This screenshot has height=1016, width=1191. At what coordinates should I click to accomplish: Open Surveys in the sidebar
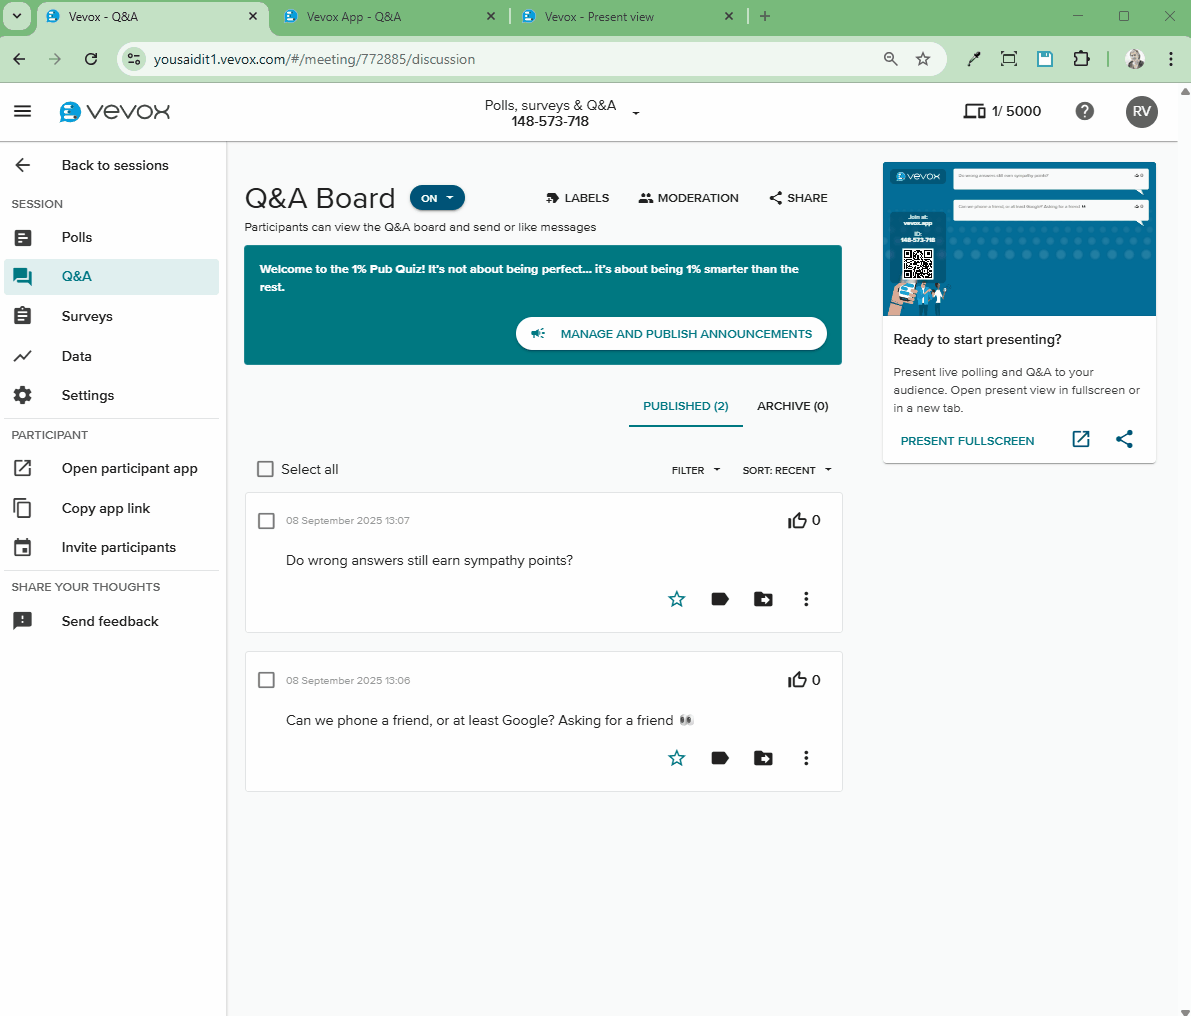87,316
